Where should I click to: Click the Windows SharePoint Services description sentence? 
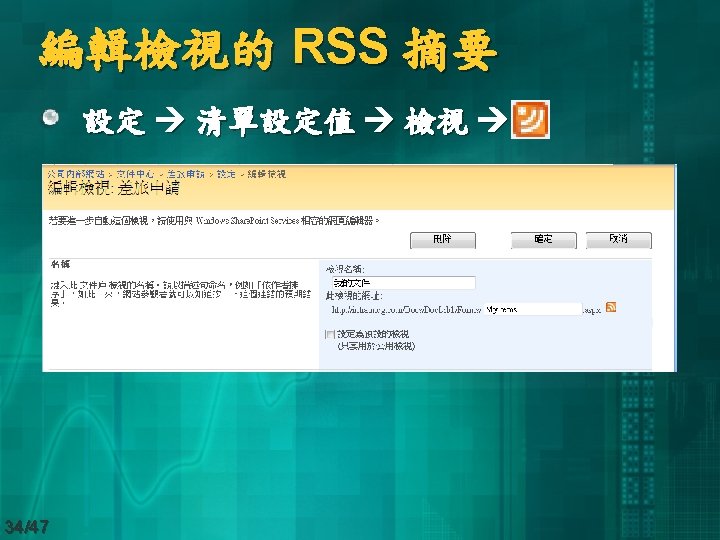pos(214,221)
